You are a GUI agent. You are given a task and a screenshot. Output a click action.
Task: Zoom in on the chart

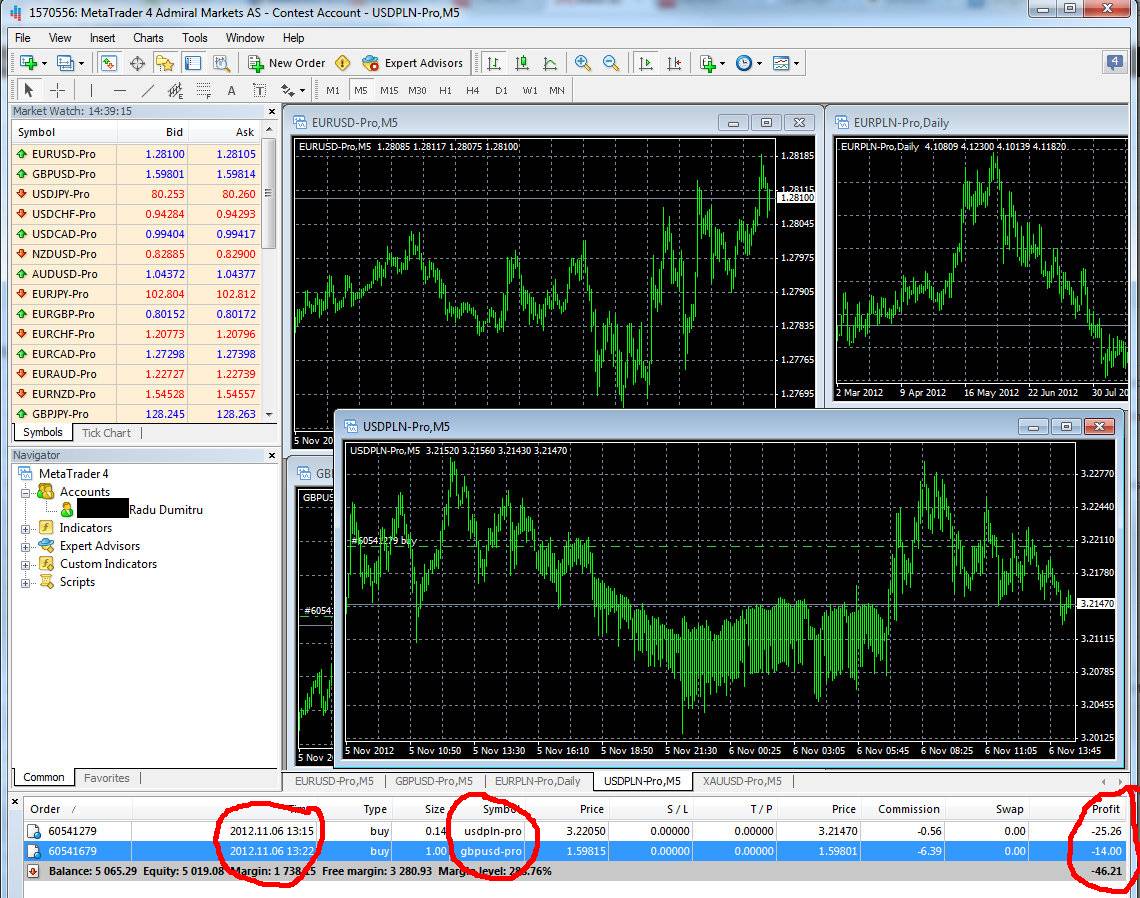tap(582, 63)
